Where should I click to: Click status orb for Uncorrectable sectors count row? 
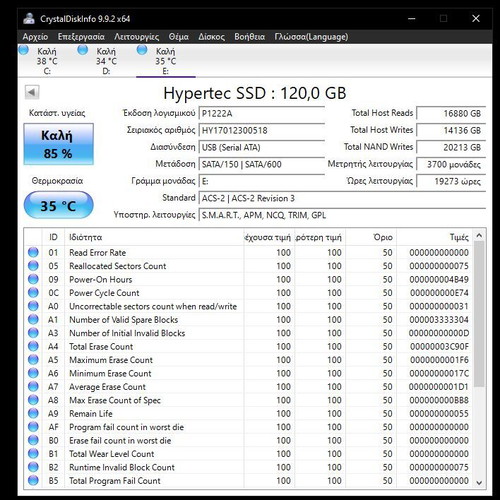33,306
